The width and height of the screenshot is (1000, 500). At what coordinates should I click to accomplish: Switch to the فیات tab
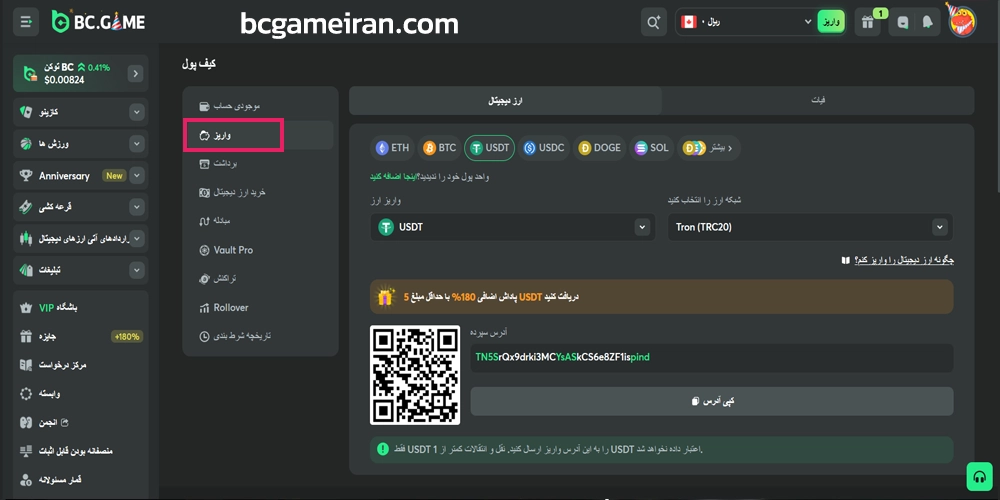[x=818, y=101]
